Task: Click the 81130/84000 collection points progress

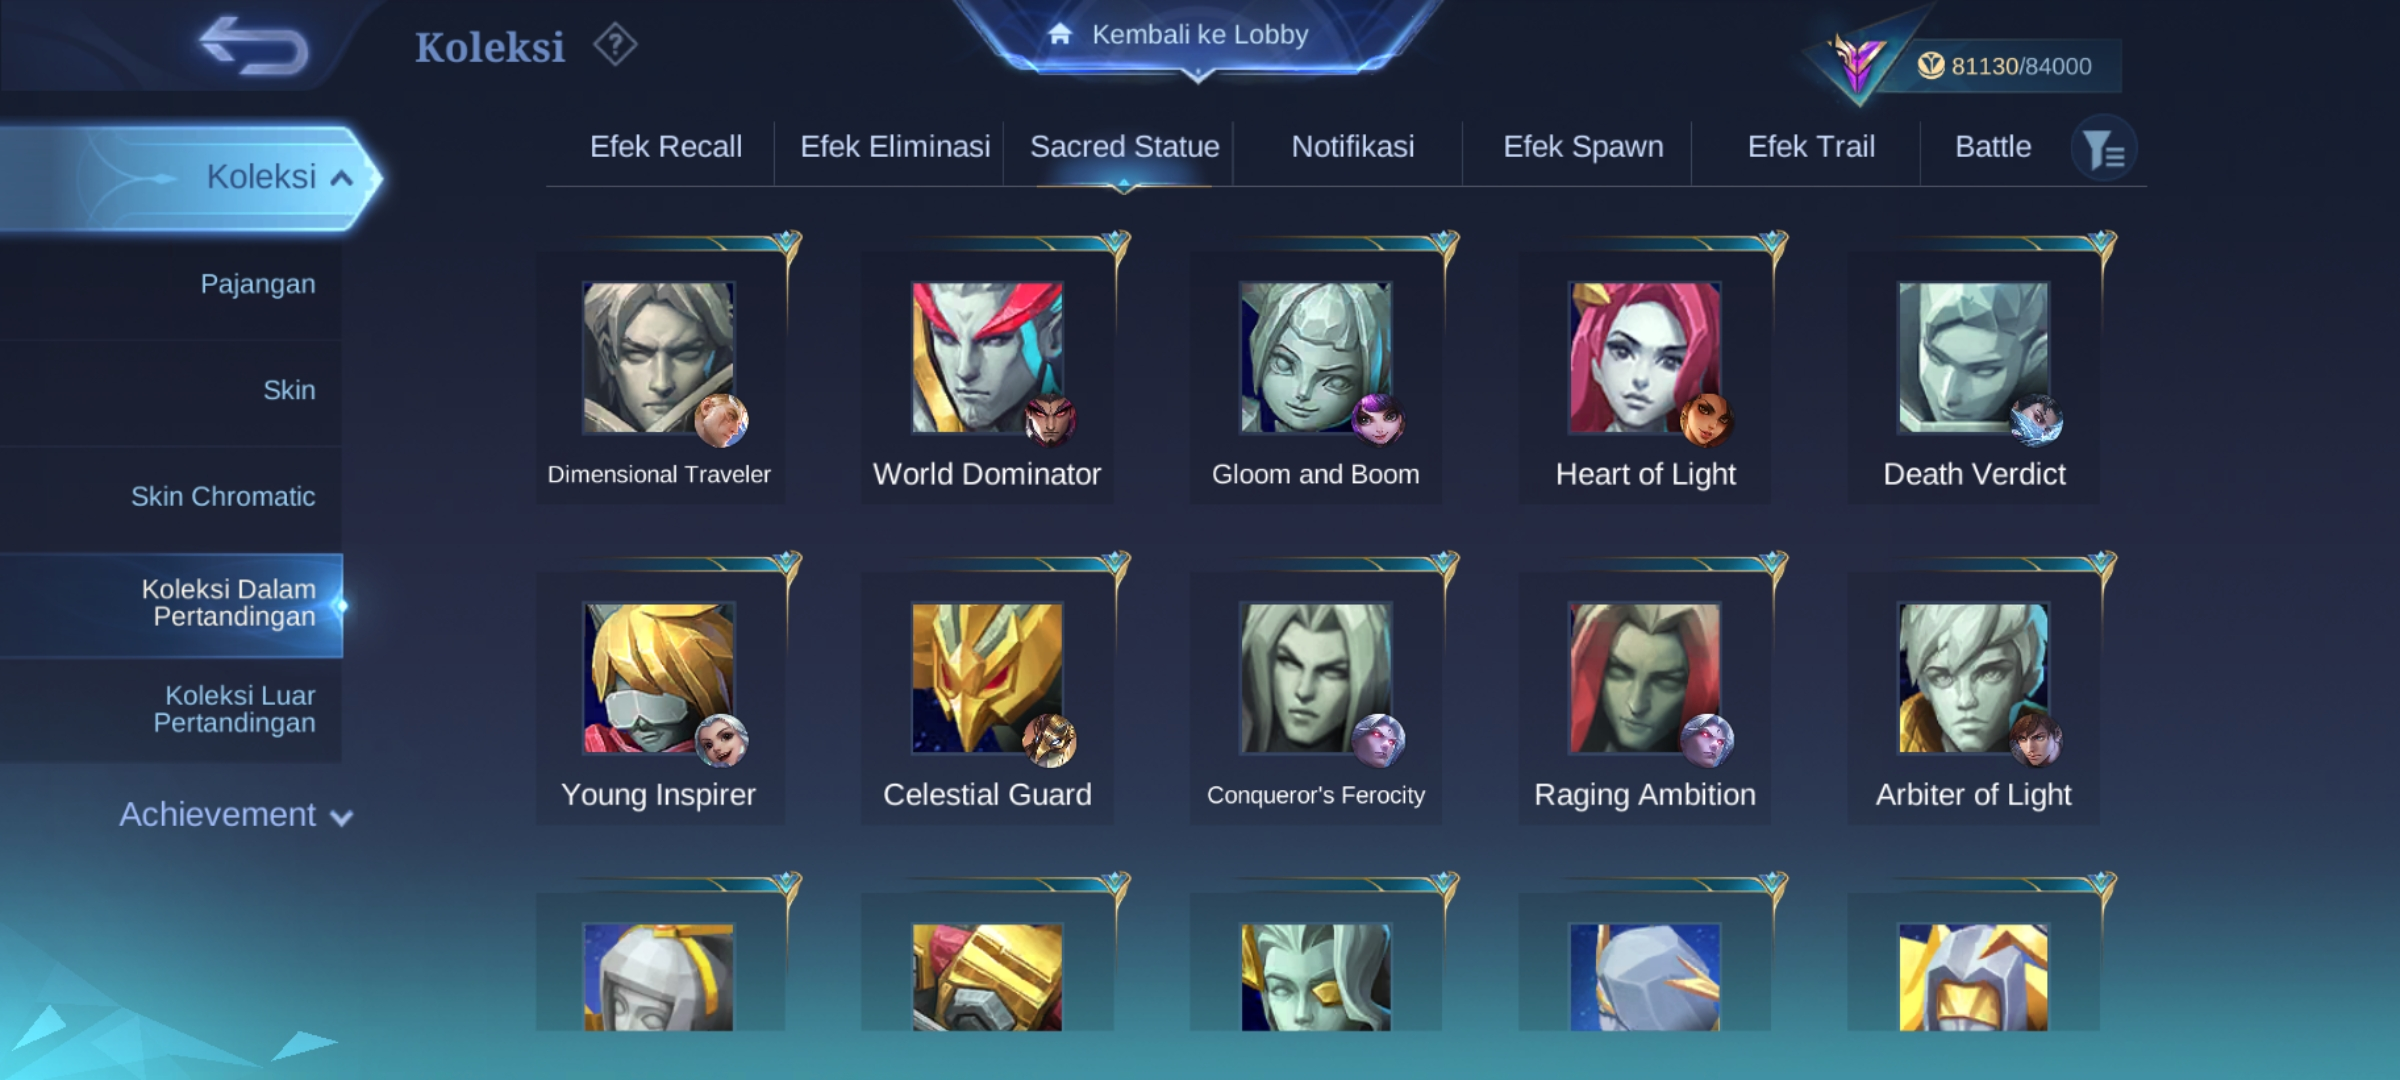Action: [x=2020, y=66]
